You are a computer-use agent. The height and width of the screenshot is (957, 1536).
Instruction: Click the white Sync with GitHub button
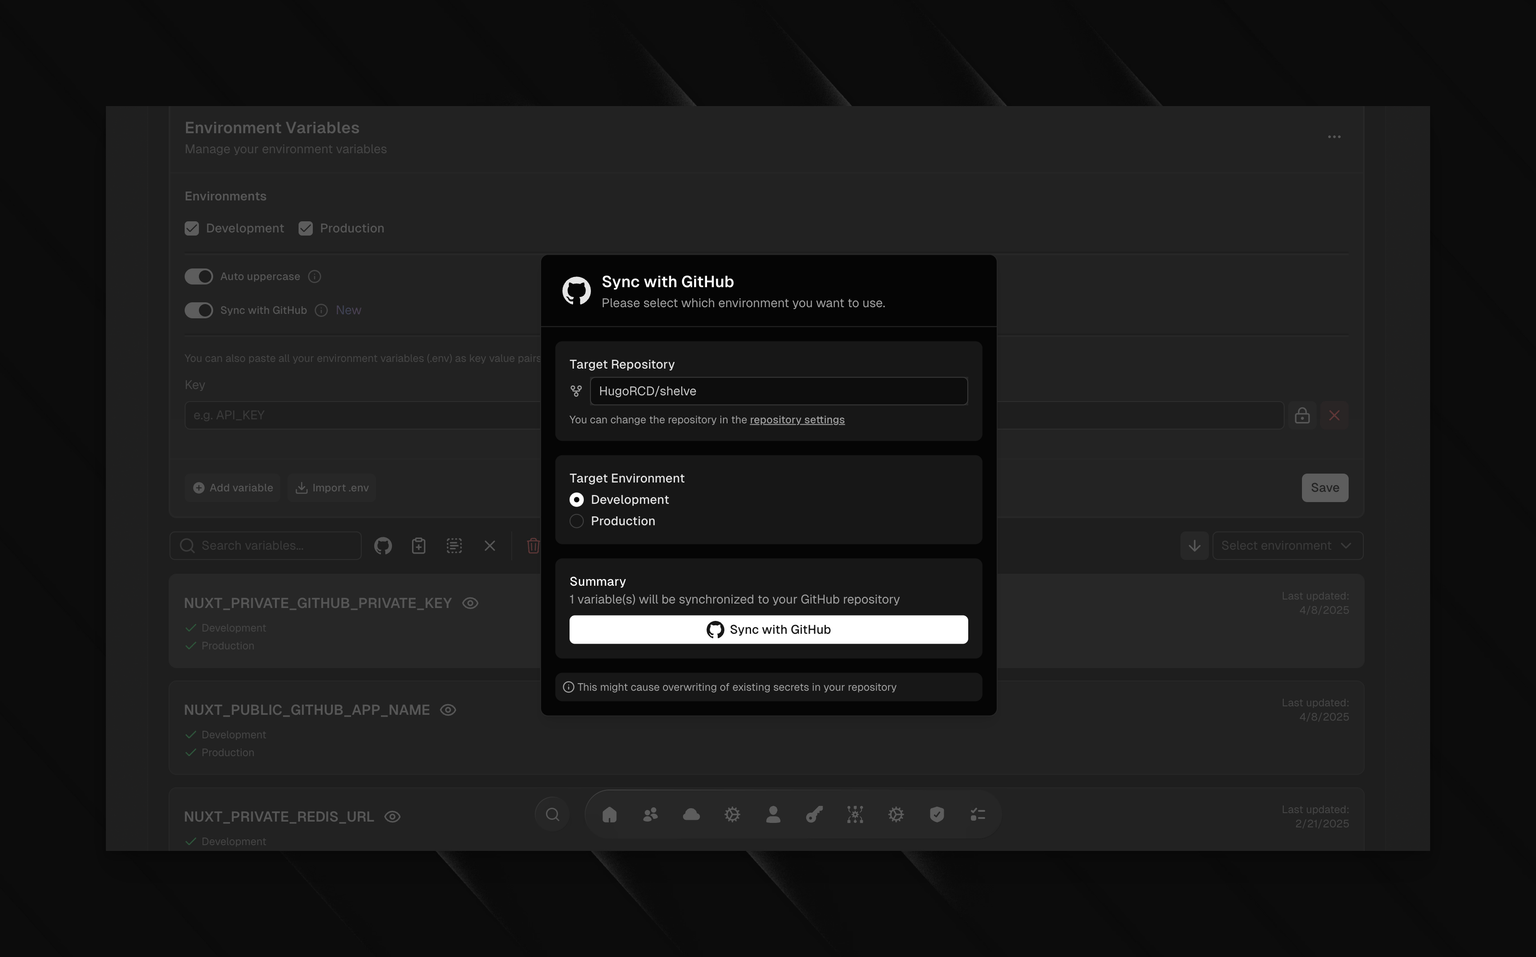pyautogui.click(x=768, y=629)
